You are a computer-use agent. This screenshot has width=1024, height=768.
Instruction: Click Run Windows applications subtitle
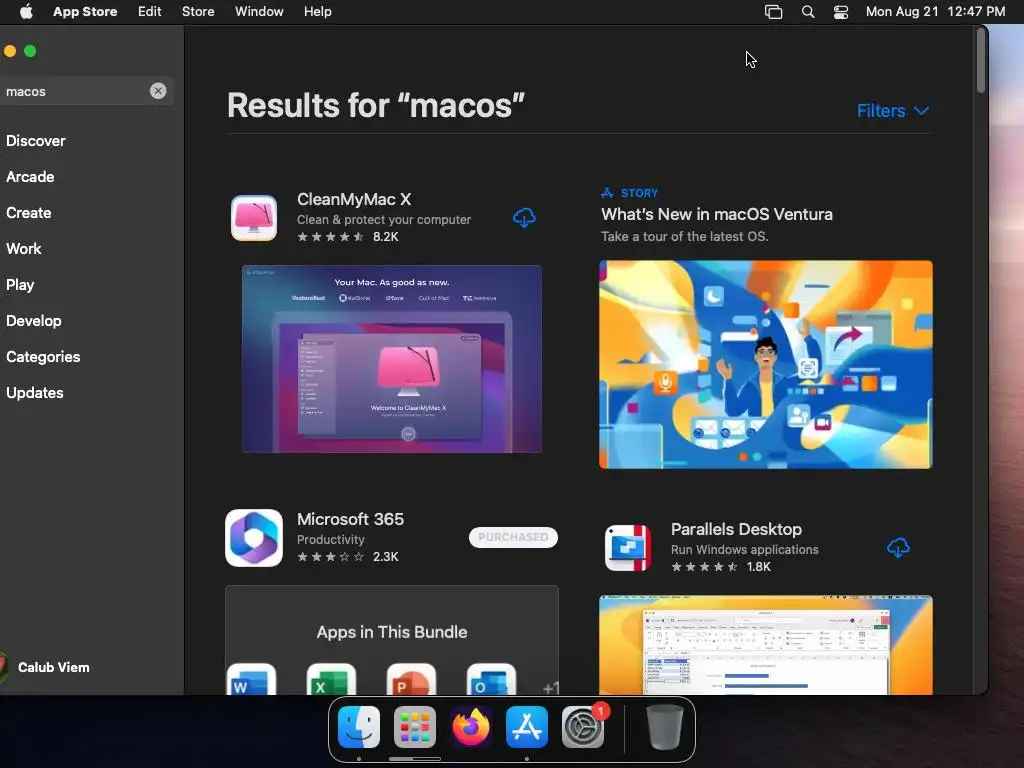coord(744,549)
